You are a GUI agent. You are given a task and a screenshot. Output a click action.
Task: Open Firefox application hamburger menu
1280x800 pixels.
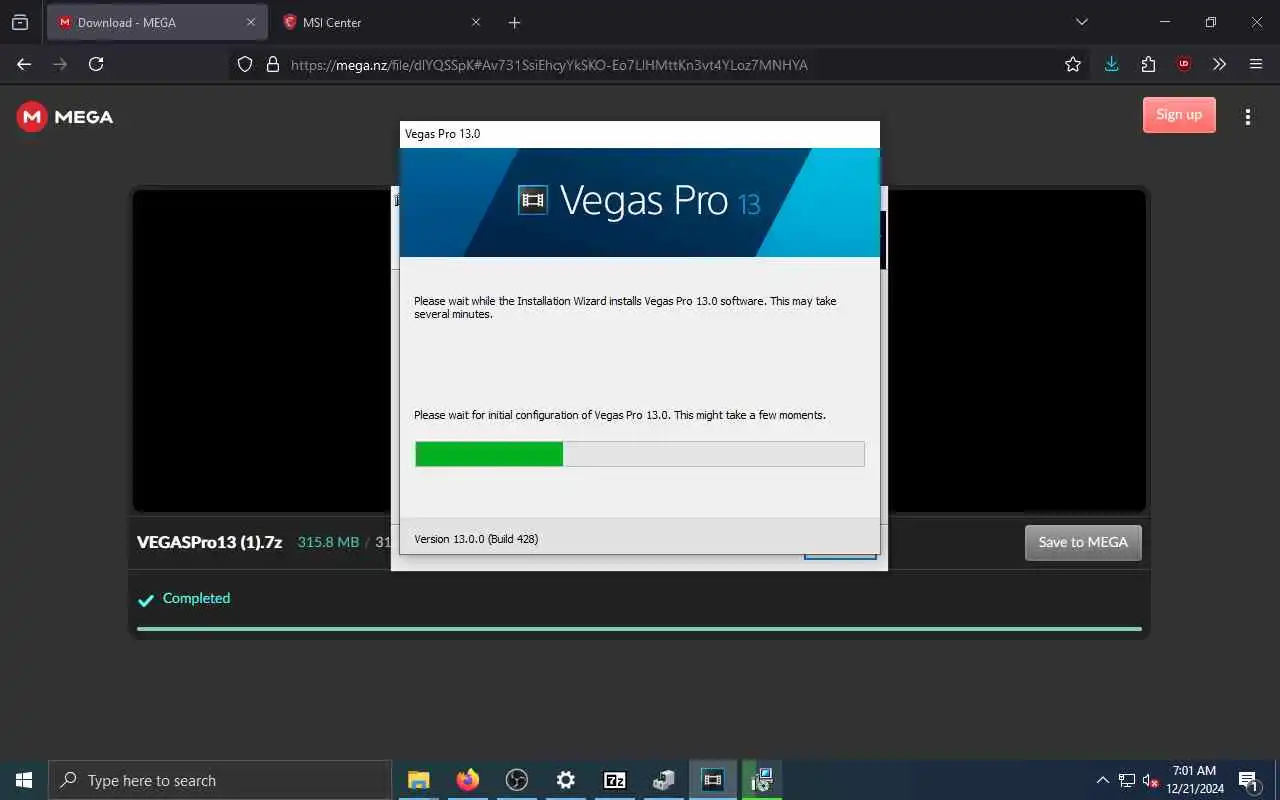pyautogui.click(x=1256, y=64)
